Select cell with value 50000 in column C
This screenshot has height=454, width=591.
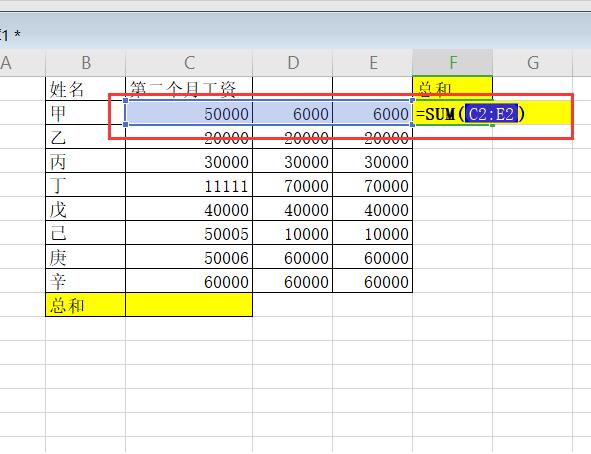[189, 113]
